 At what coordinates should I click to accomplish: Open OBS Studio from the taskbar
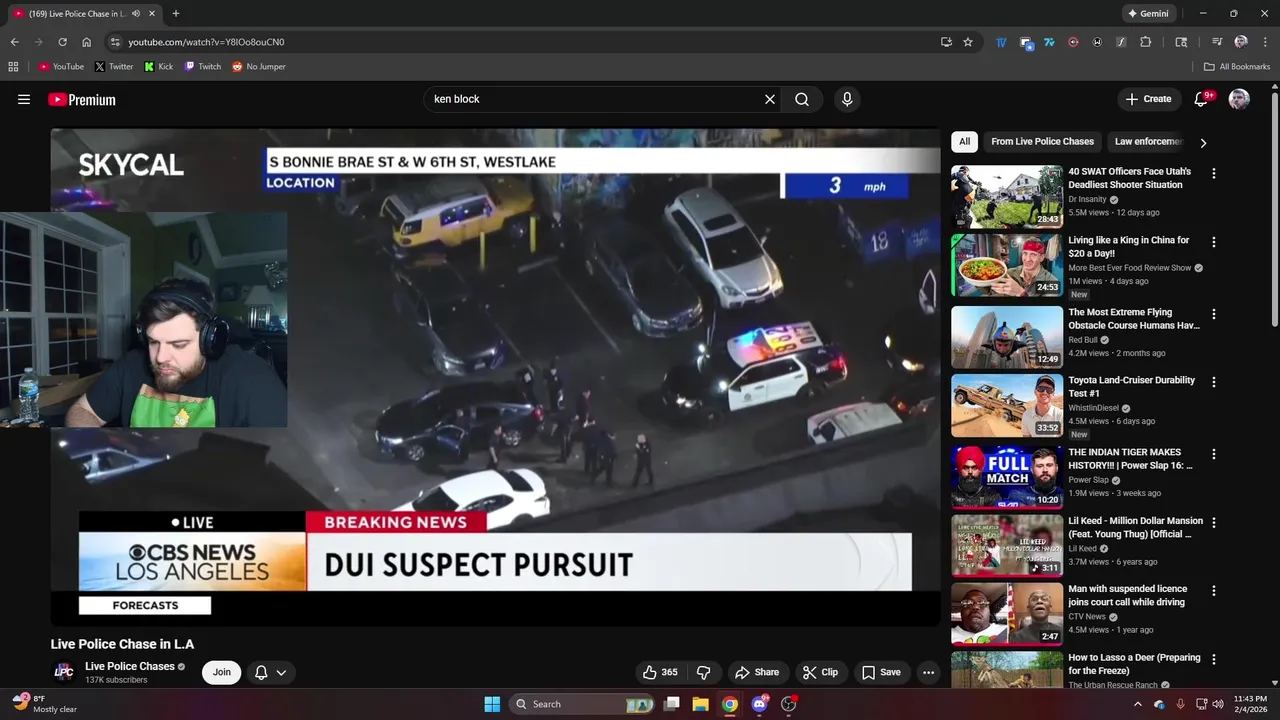pyautogui.click(x=788, y=704)
